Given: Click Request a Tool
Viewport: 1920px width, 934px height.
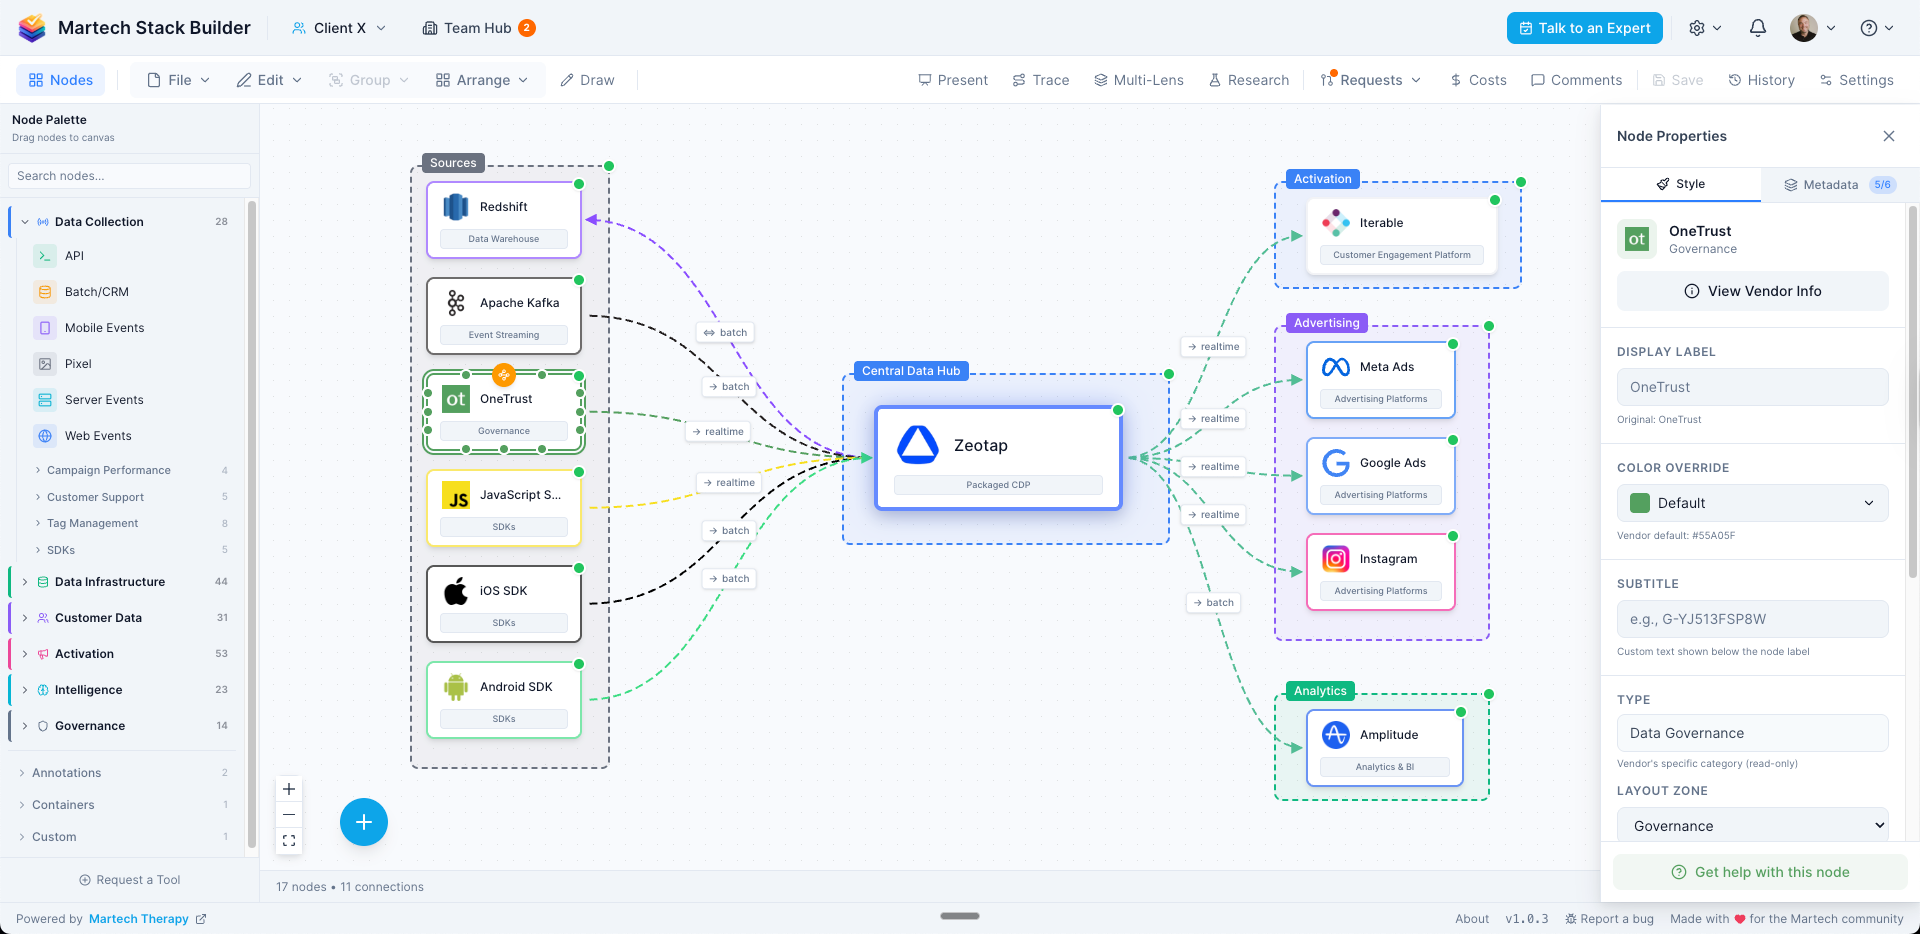Looking at the screenshot, I should pyautogui.click(x=130, y=880).
